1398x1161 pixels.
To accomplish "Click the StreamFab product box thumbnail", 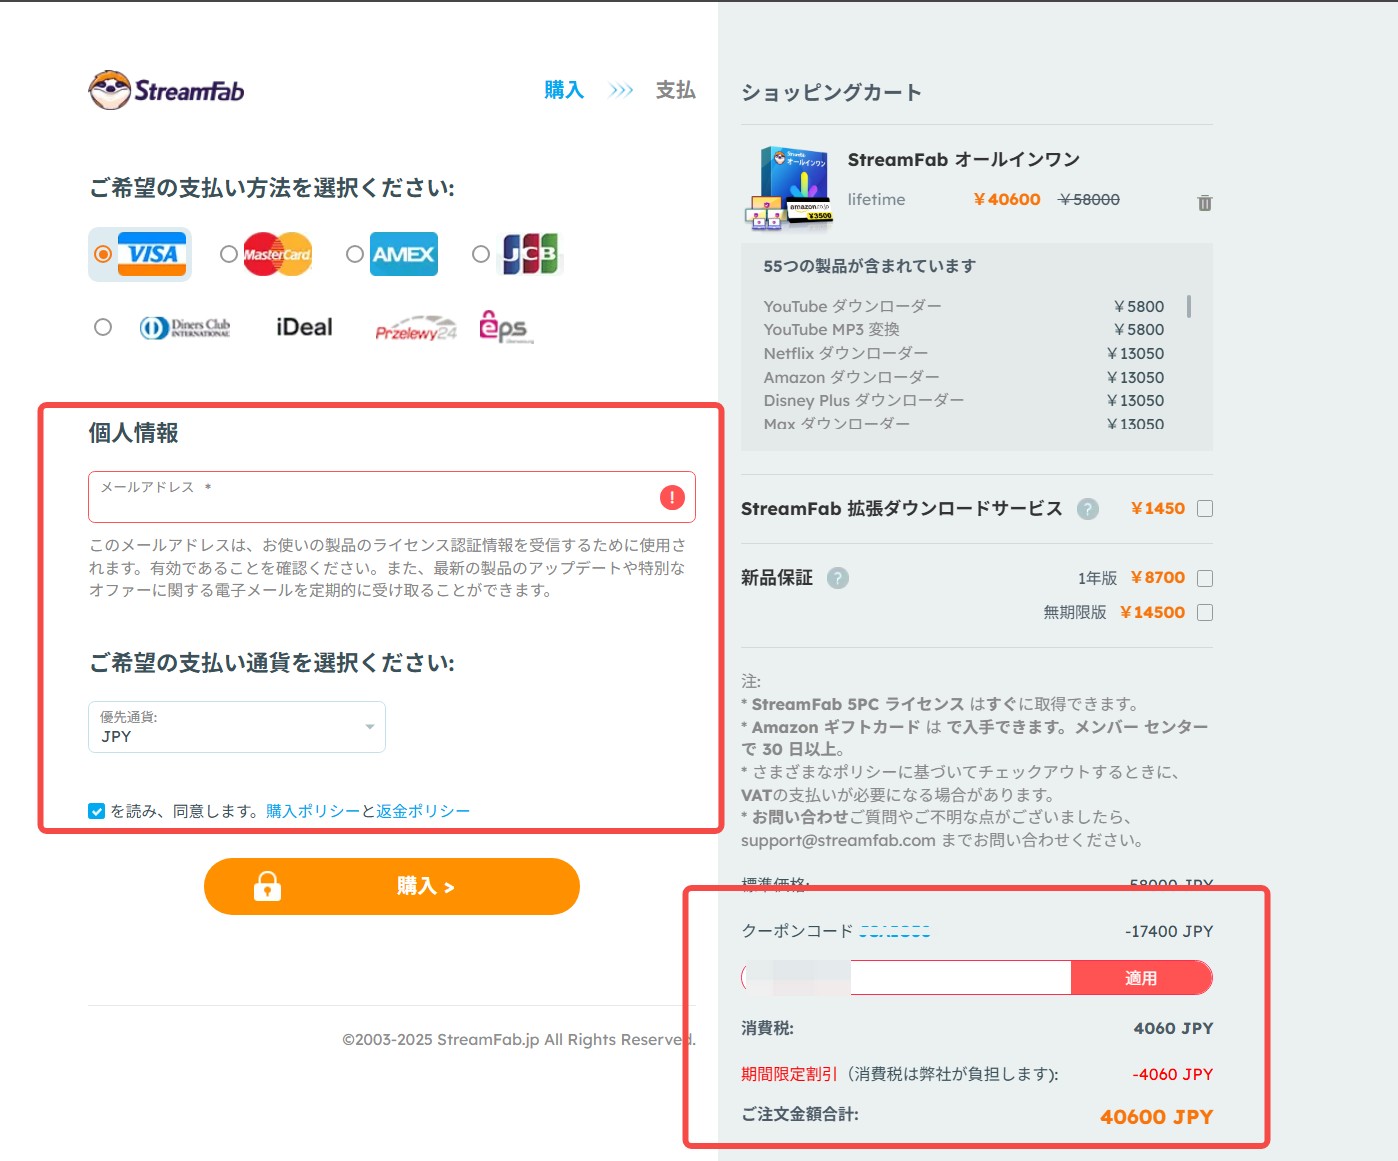I will point(790,188).
